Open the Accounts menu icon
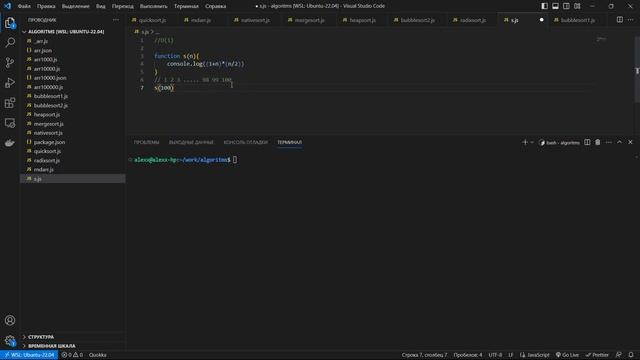Screen dimensions: 640x360 point(10,320)
